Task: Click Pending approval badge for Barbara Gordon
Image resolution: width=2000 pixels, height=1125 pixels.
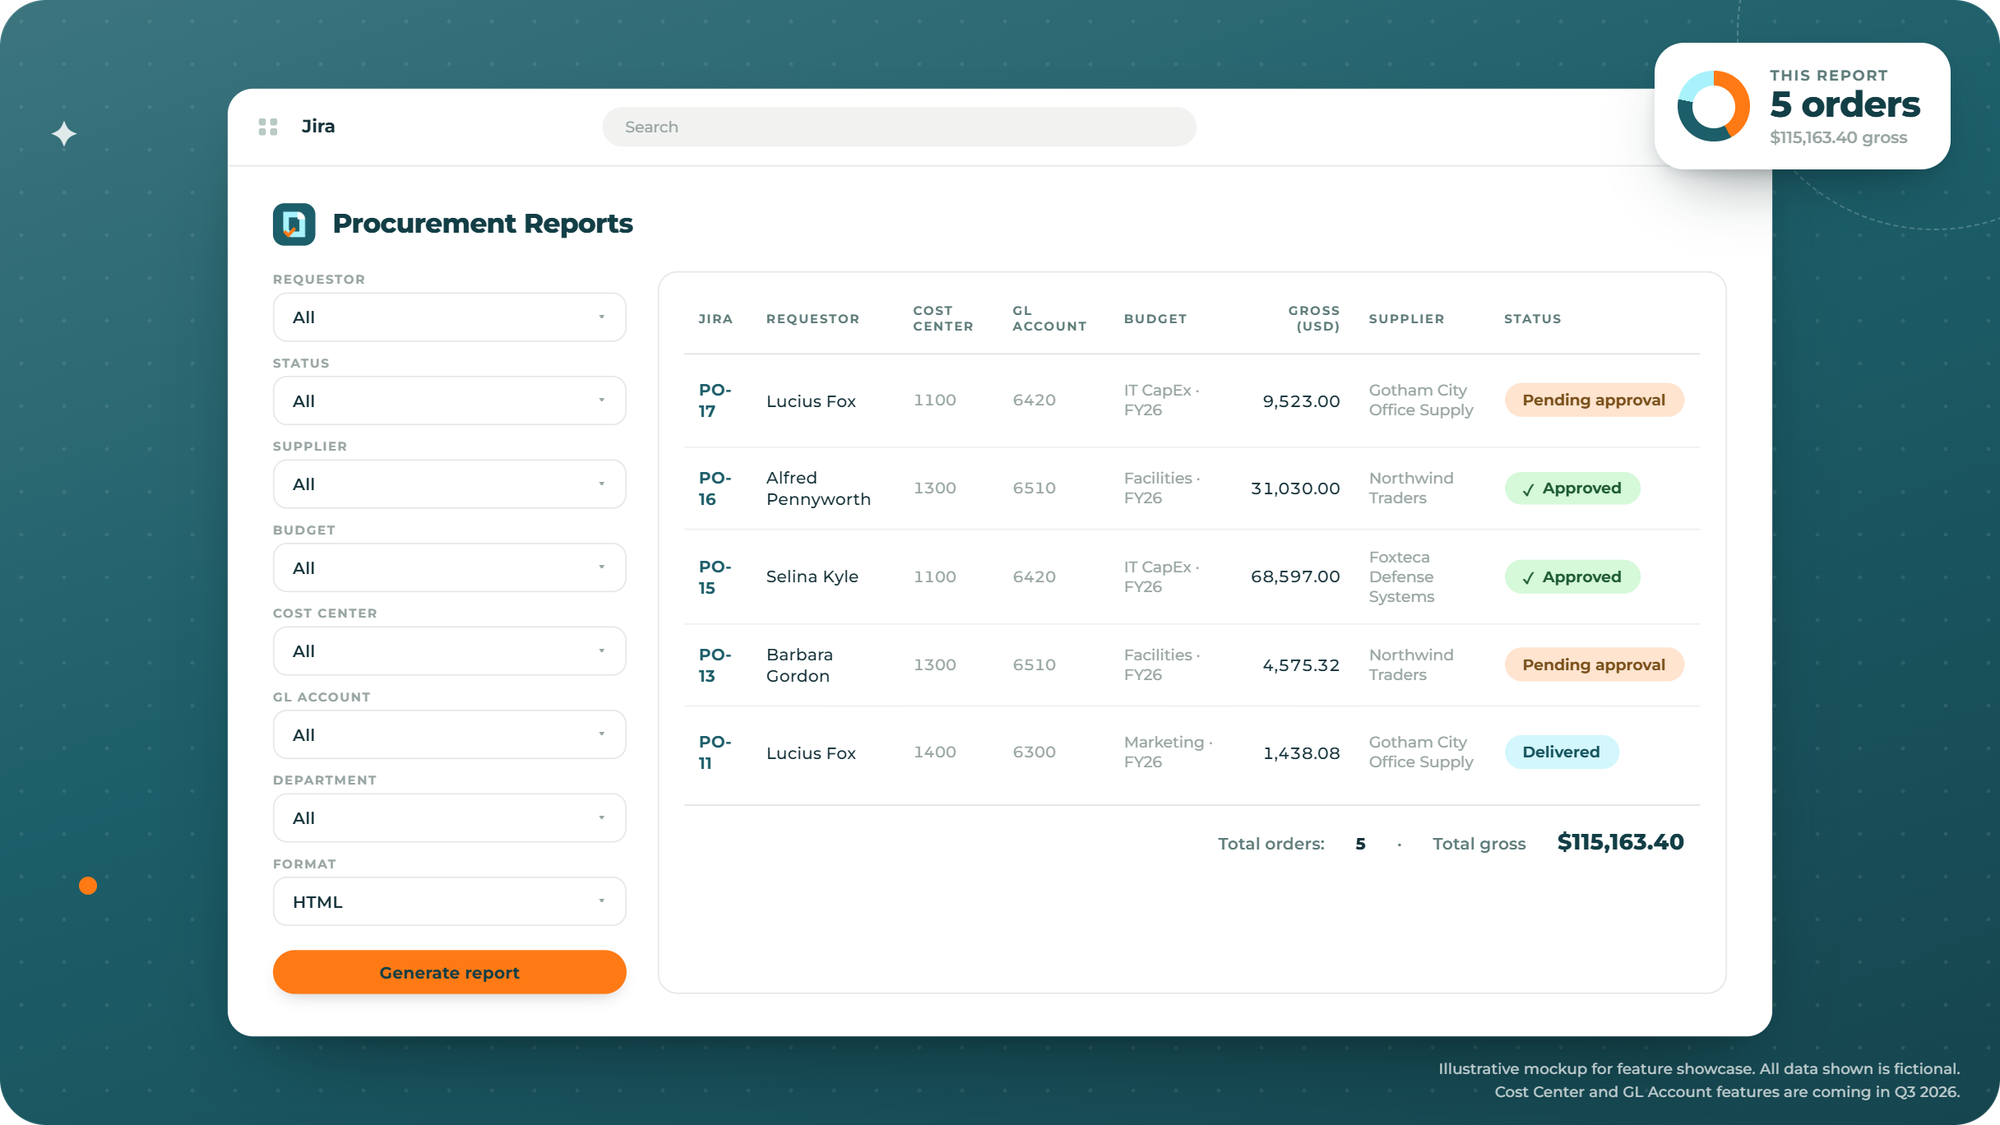Action: 1594,665
